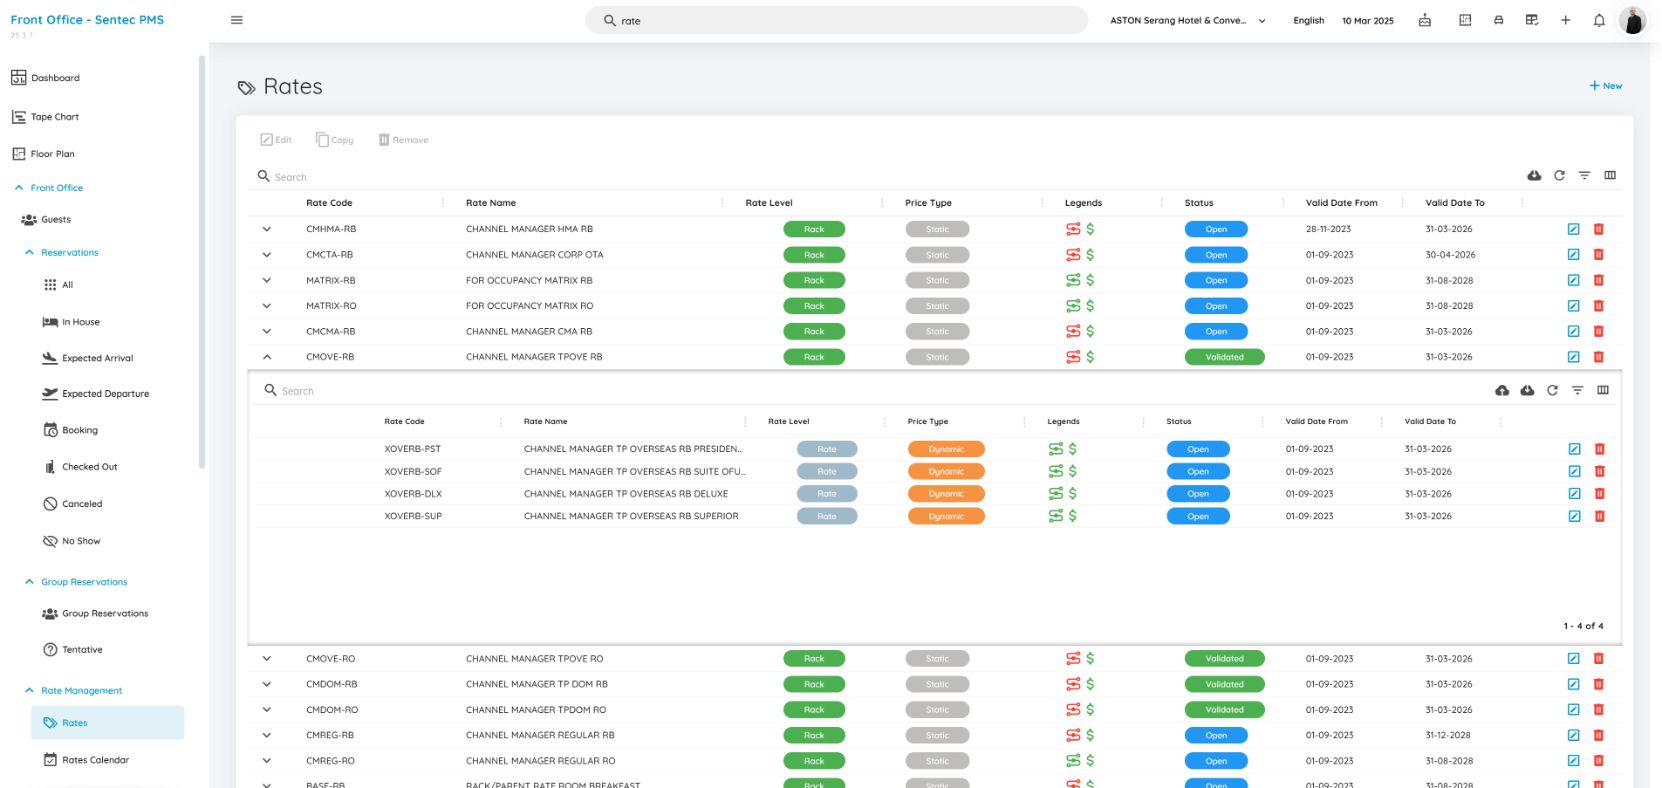Screen dimensions: 1662x788
Task: Delete the XOVERB-PST rate row
Action: [x=1599, y=449]
